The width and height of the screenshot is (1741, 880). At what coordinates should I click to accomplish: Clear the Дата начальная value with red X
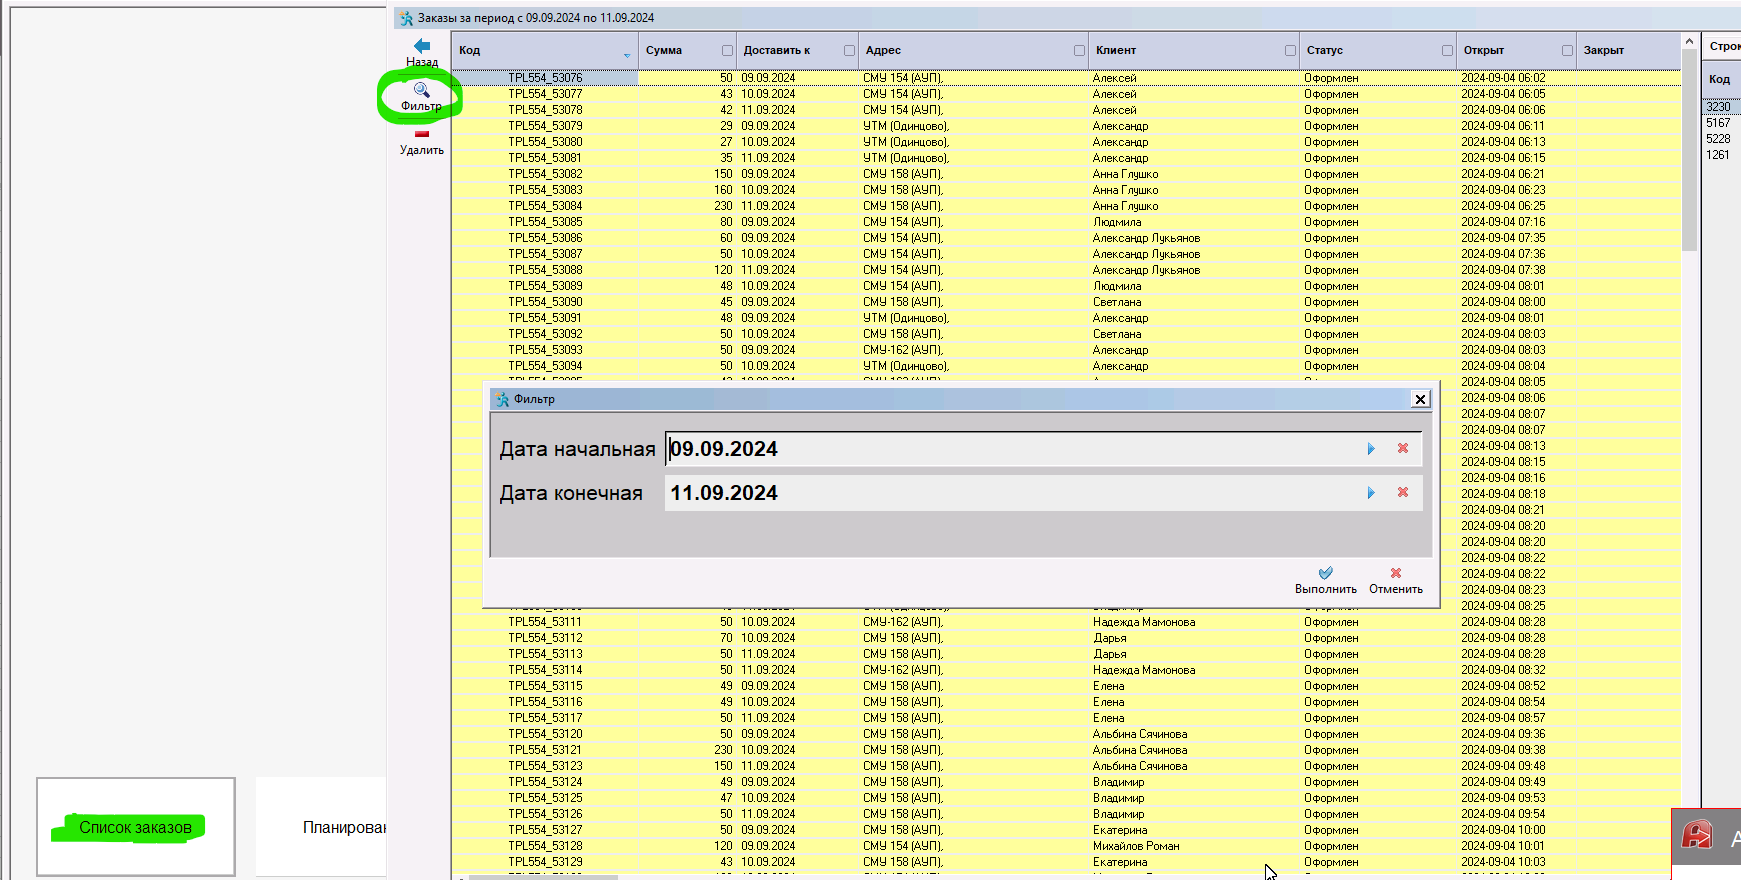click(1403, 449)
